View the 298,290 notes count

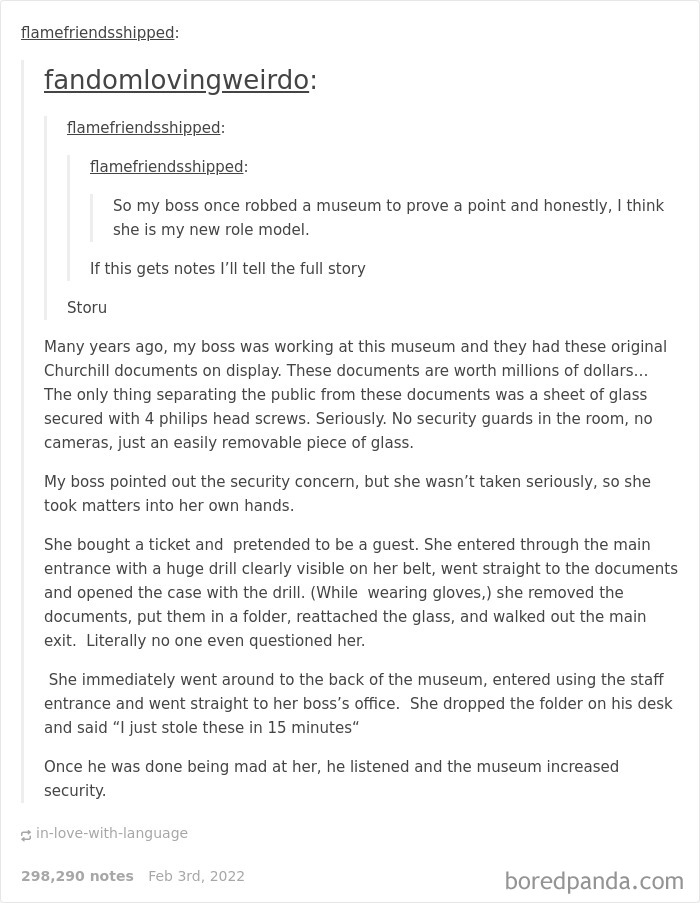77,877
